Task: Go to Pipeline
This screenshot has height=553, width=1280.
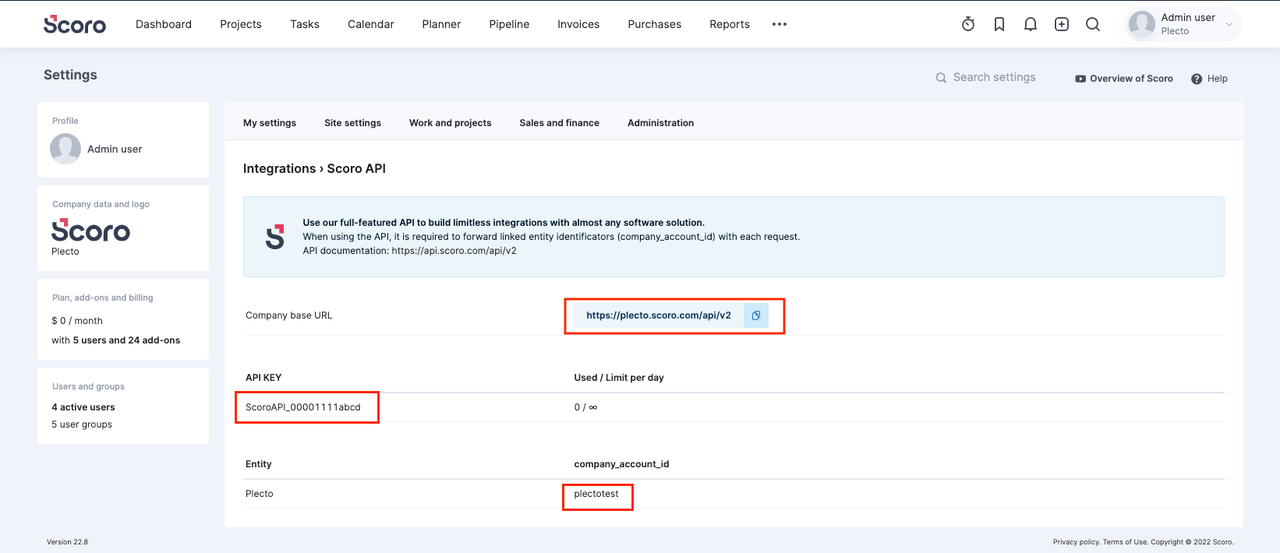Action: point(509,24)
